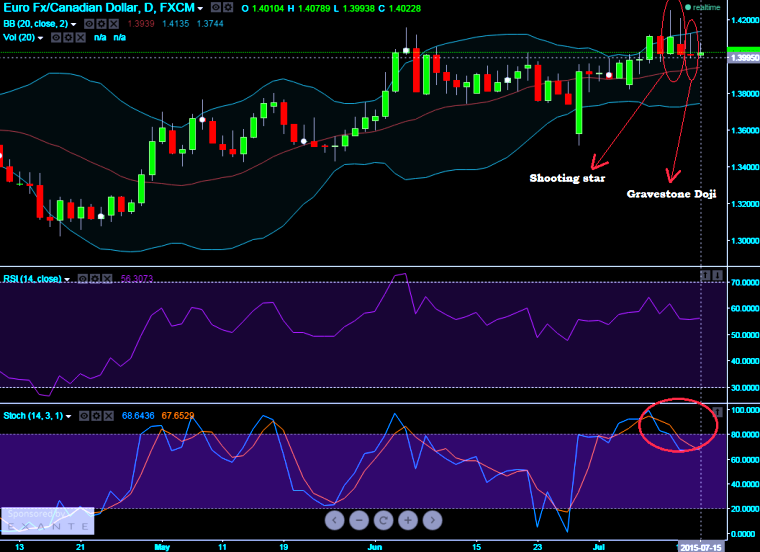The height and width of the screenshot is (552, 760).
Task: Click the RSI (14, close) label
Action: point(32,279)
